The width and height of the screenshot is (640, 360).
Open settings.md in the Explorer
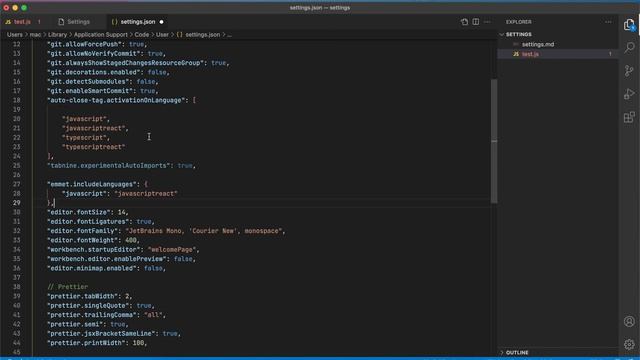point(538,44)
